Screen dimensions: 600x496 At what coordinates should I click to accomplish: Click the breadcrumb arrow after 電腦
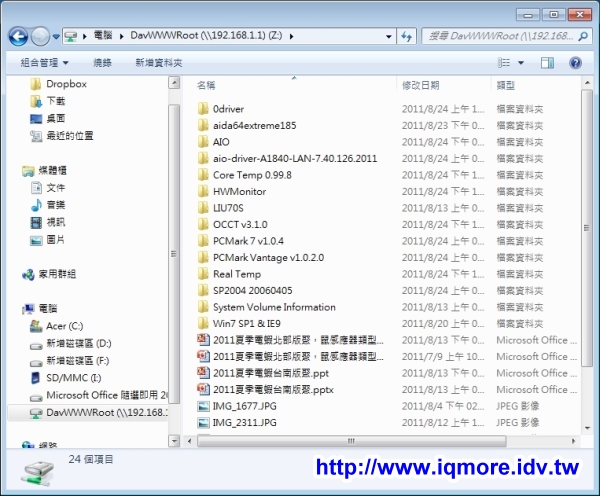121,36
